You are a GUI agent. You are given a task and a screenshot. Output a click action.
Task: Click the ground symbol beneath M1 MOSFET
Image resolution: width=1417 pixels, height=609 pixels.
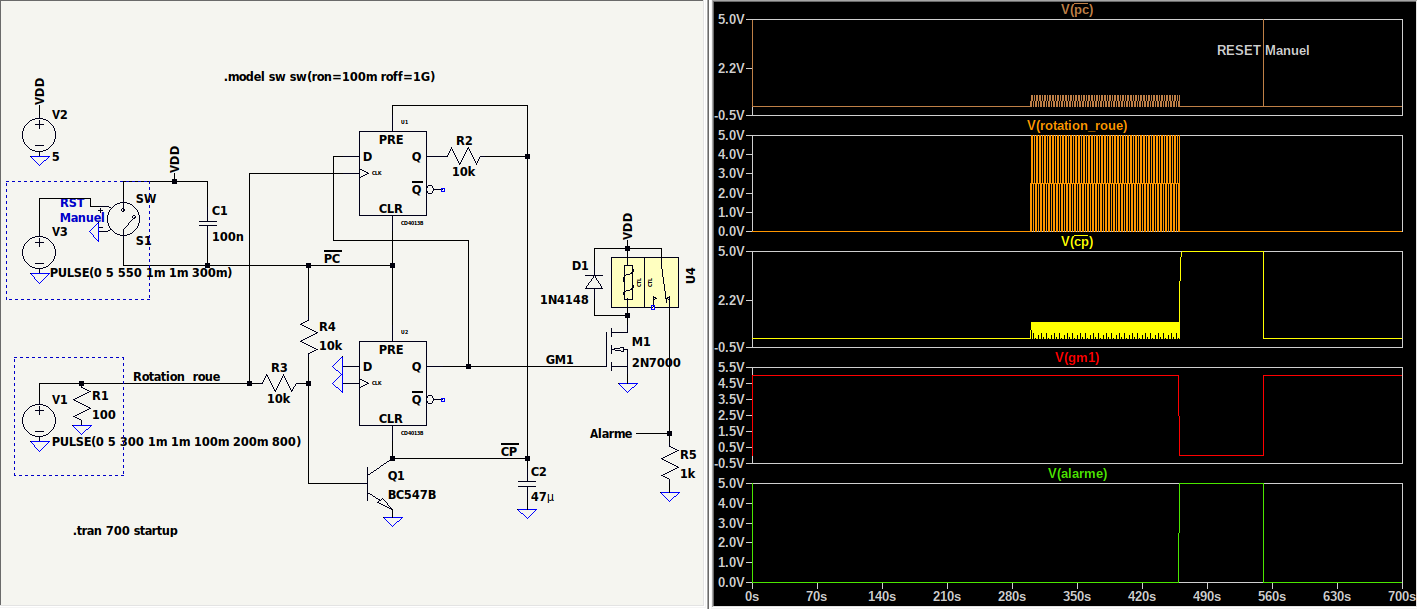tap(628, 386)
